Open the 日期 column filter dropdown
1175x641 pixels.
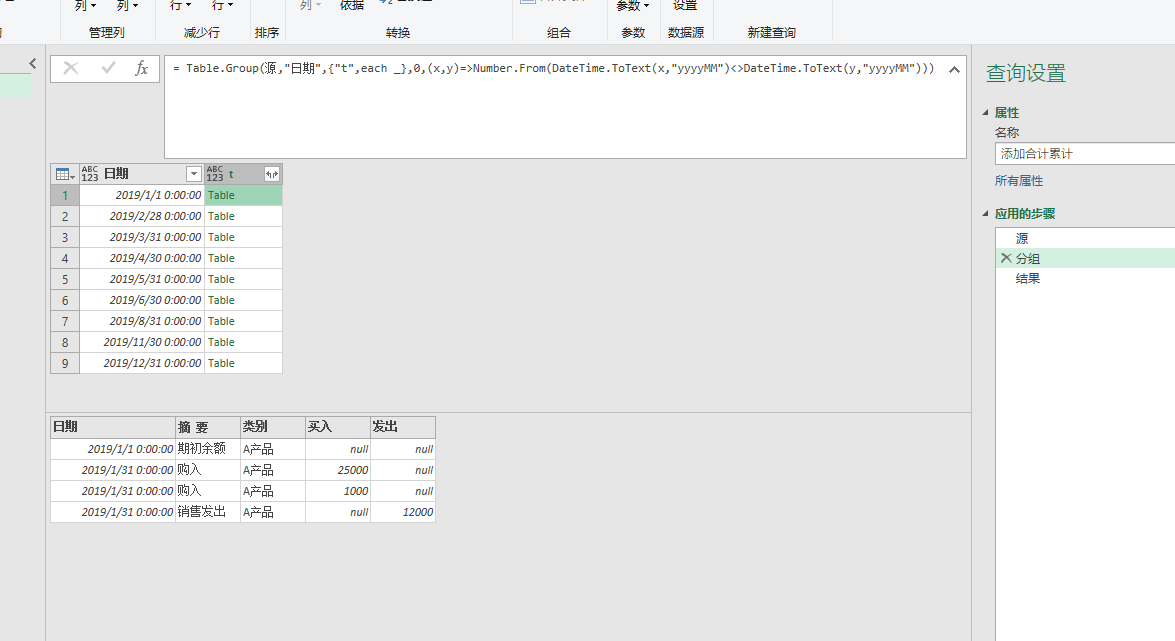[x=193, y=173]
